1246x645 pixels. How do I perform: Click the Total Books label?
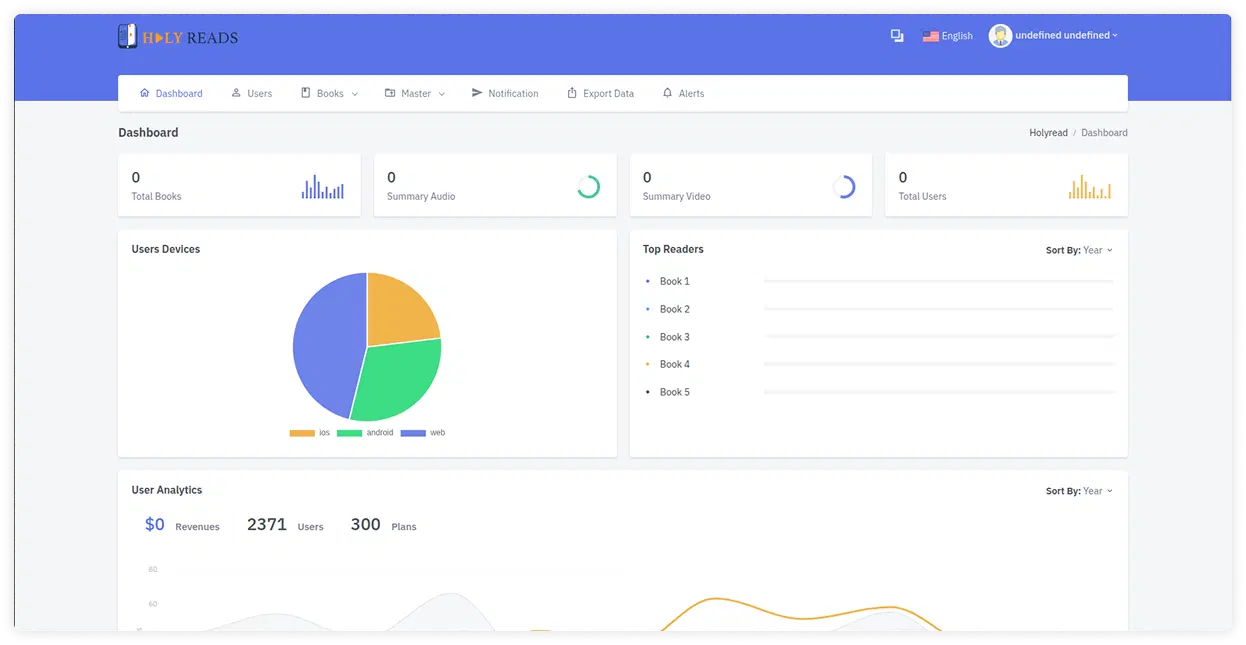(x=156, y=197)
